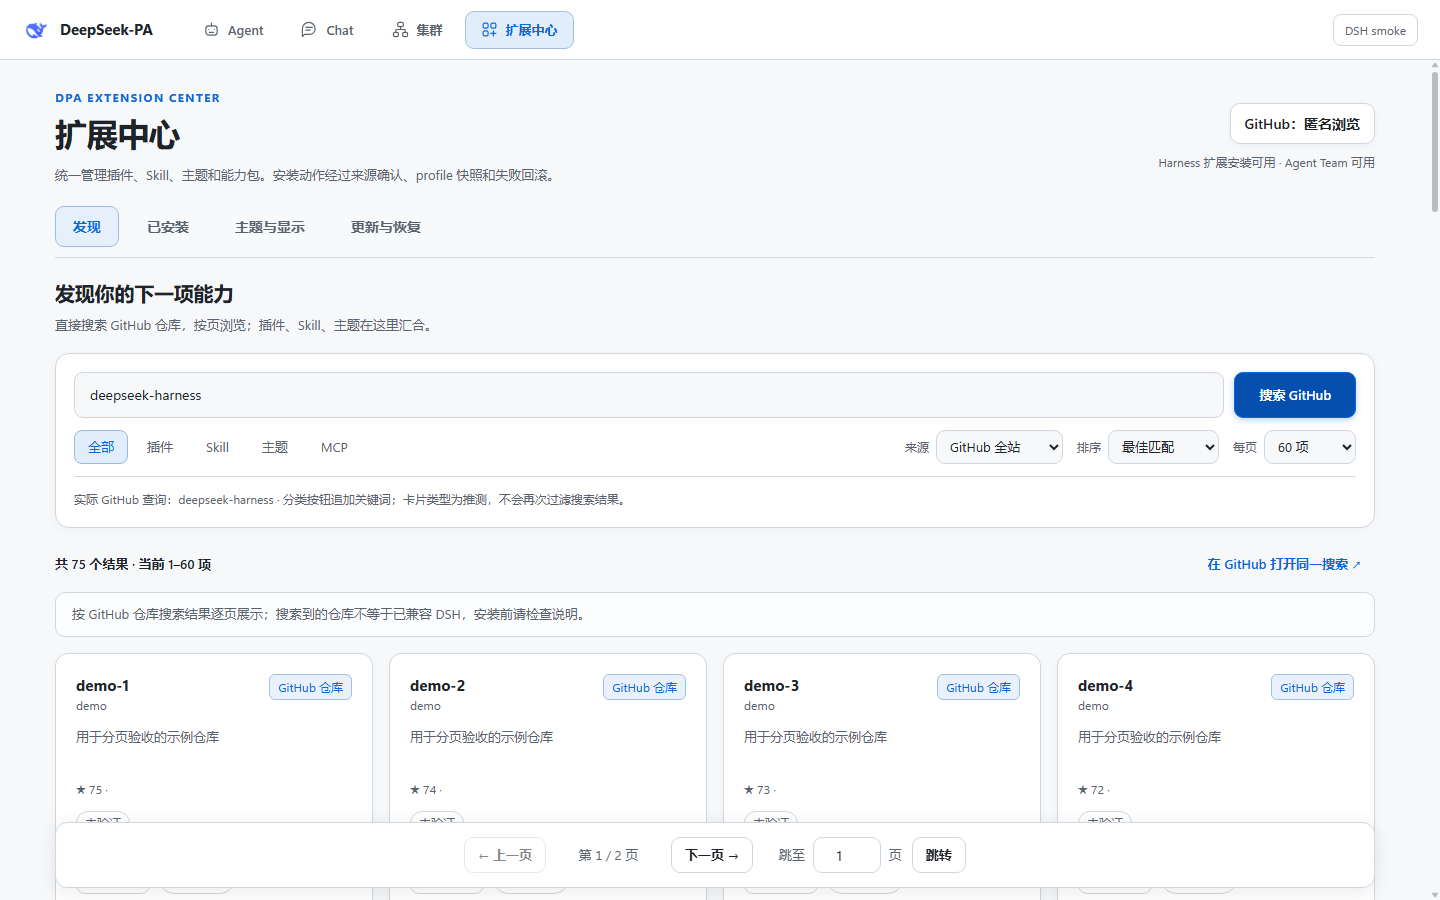
Task: Click the 按 GitHub 仓库搜索结果逐页展示 notice
Action: (715, 614)
